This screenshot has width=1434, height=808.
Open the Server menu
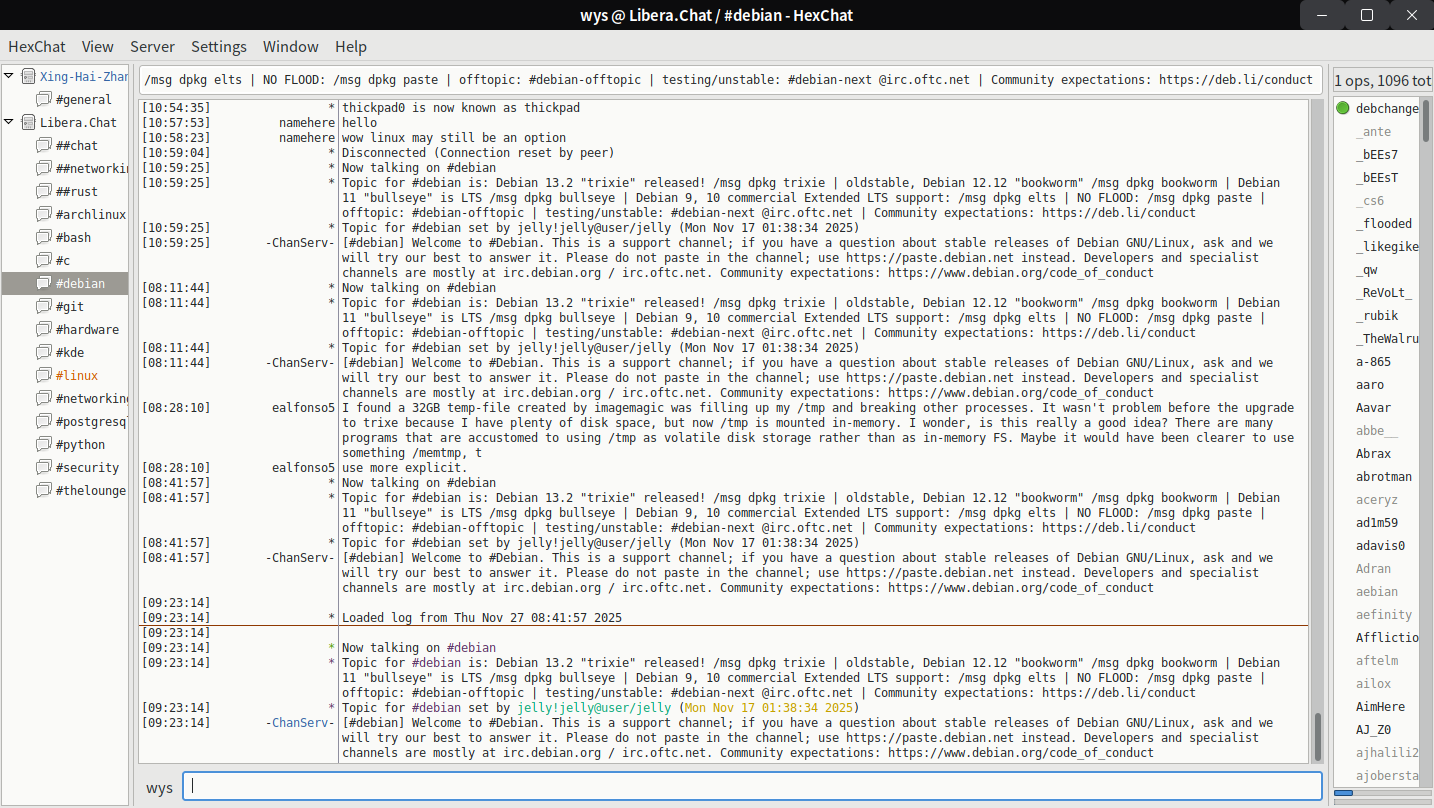point(152,47)
